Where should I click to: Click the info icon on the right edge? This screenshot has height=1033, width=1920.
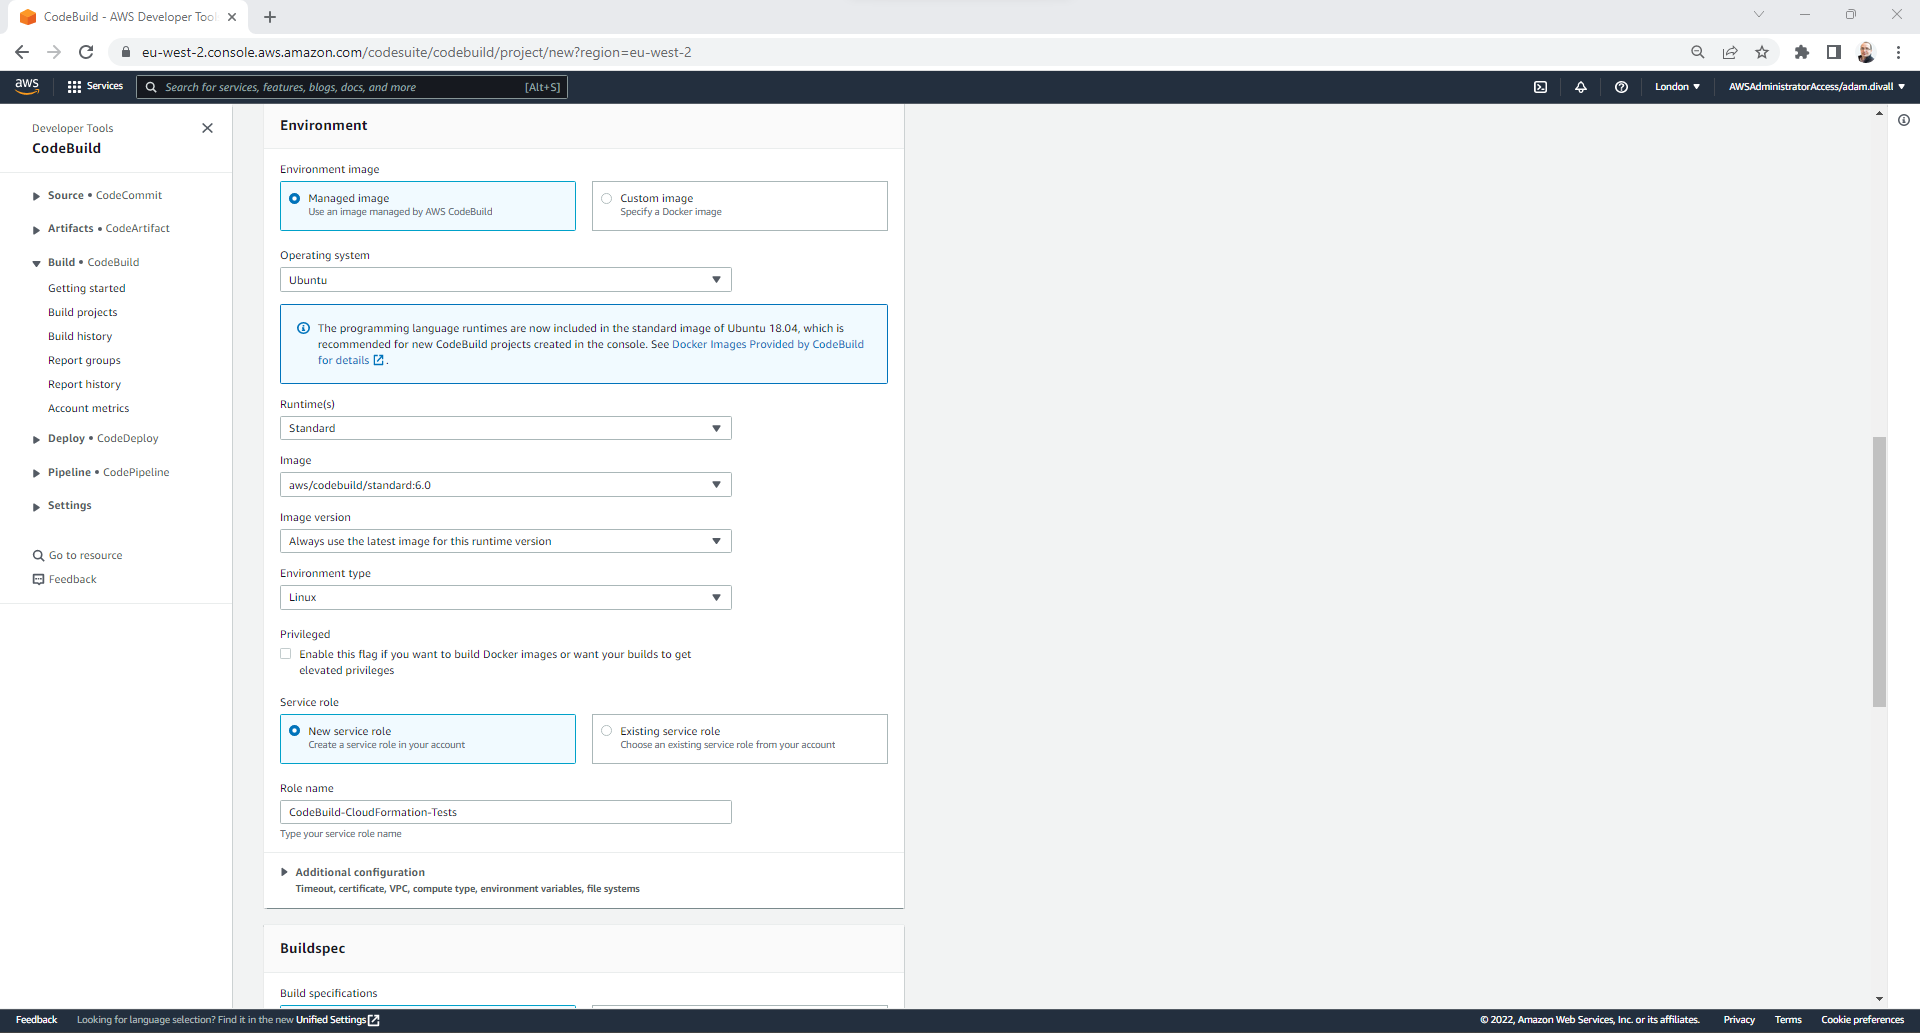point(1904,120)
